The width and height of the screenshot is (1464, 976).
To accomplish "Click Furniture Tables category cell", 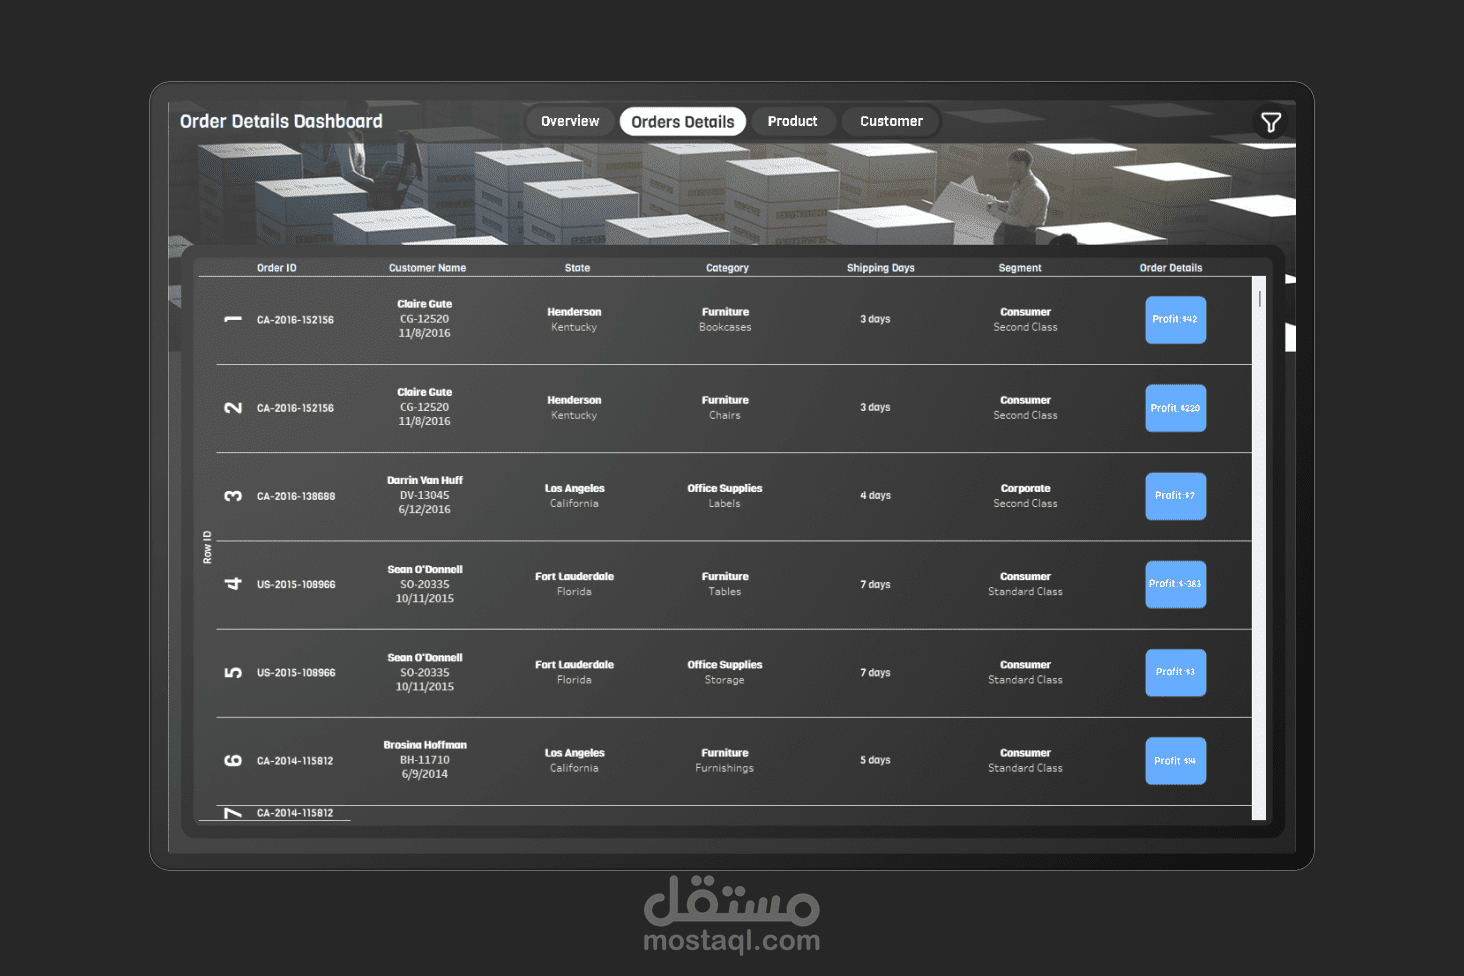I will pyautogui.click(x=725, y=584).
